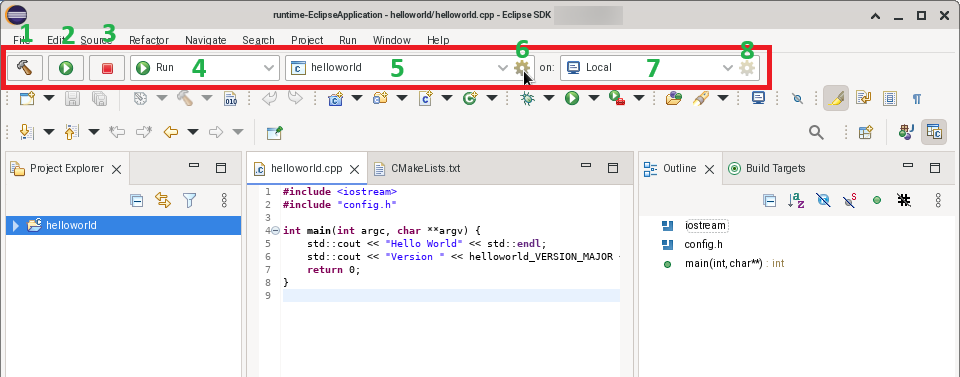This screenshot has height=377, width=960.
Task: Switch to the Build Targets tab
Action: point(767,168)
